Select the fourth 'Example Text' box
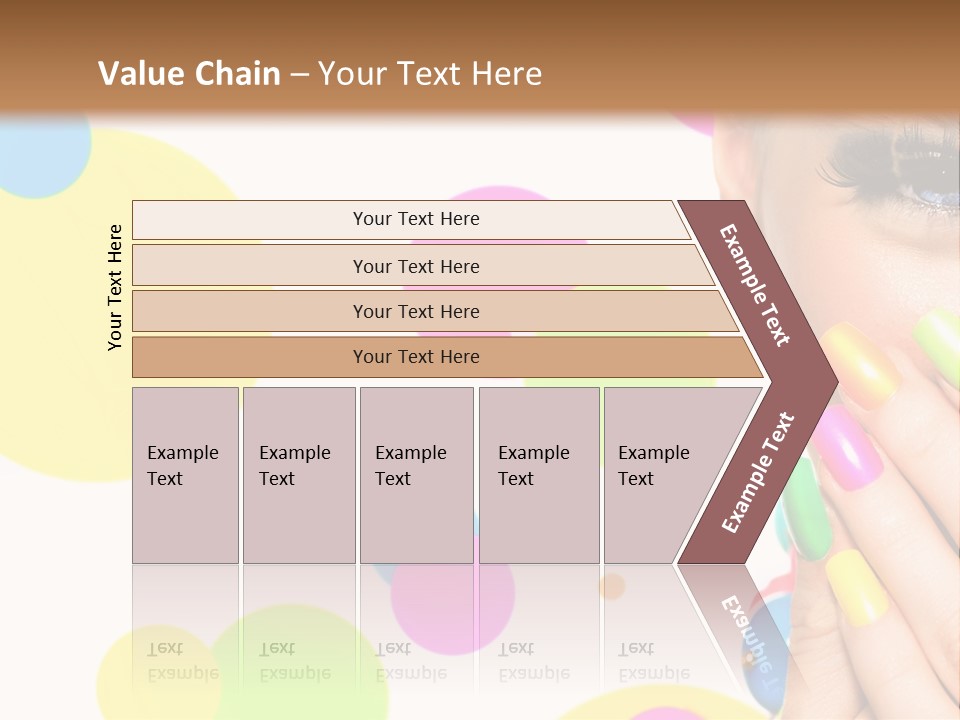960x720 pixels. tap(538, 475)
